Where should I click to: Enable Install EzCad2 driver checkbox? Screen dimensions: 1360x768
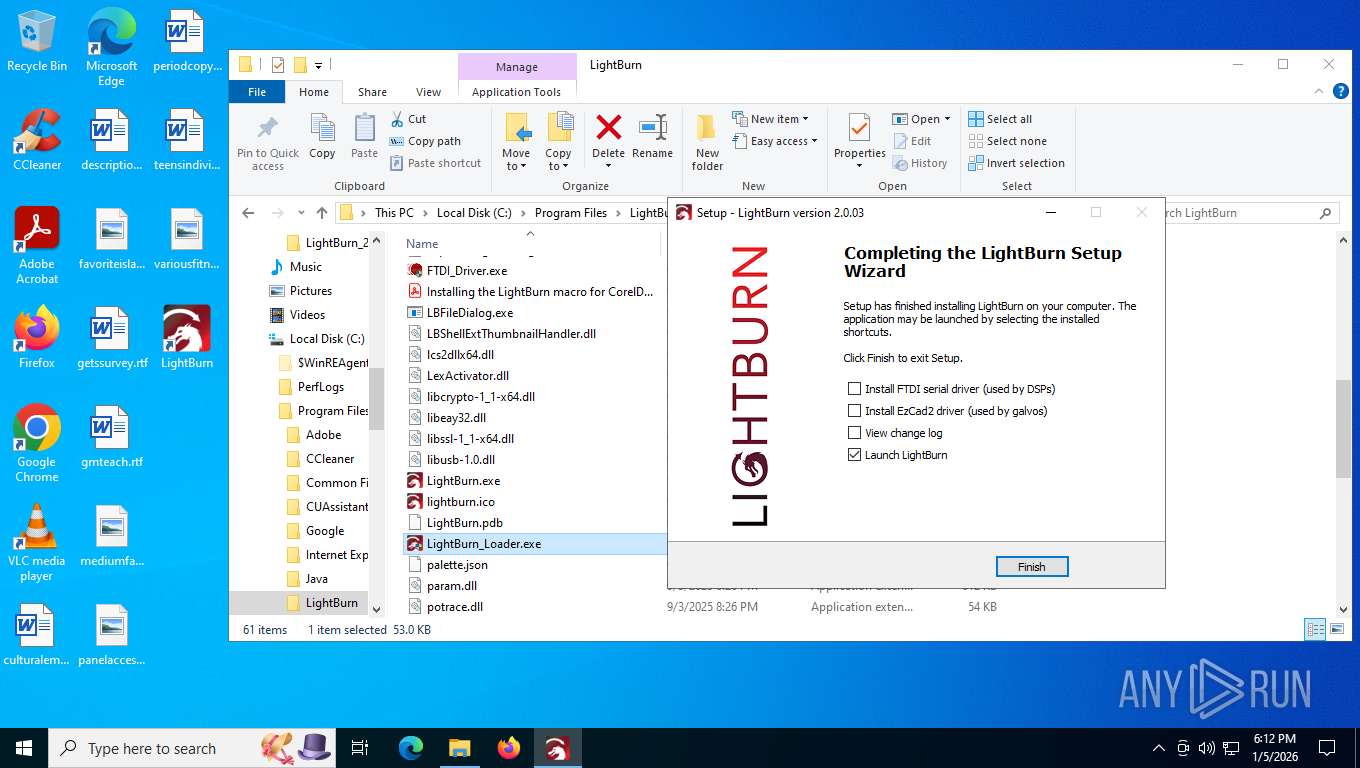pyautogui.click(x=854, y=411)
